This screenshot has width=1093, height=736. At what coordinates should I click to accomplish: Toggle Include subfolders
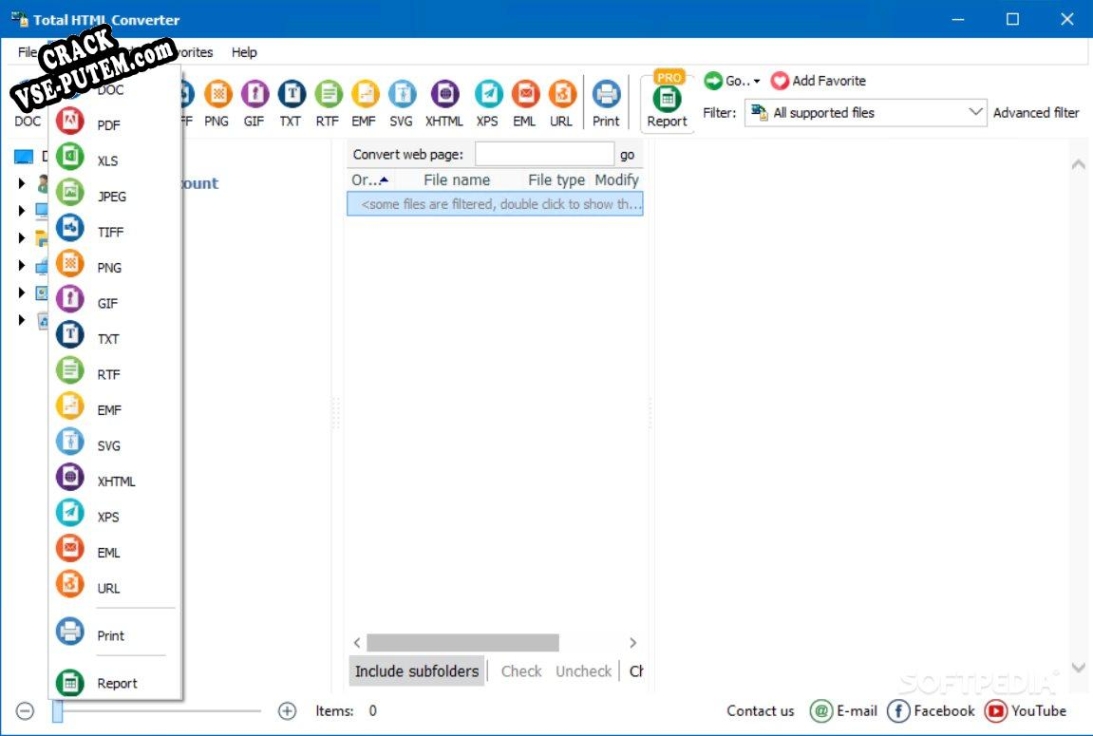pos(415,671)
